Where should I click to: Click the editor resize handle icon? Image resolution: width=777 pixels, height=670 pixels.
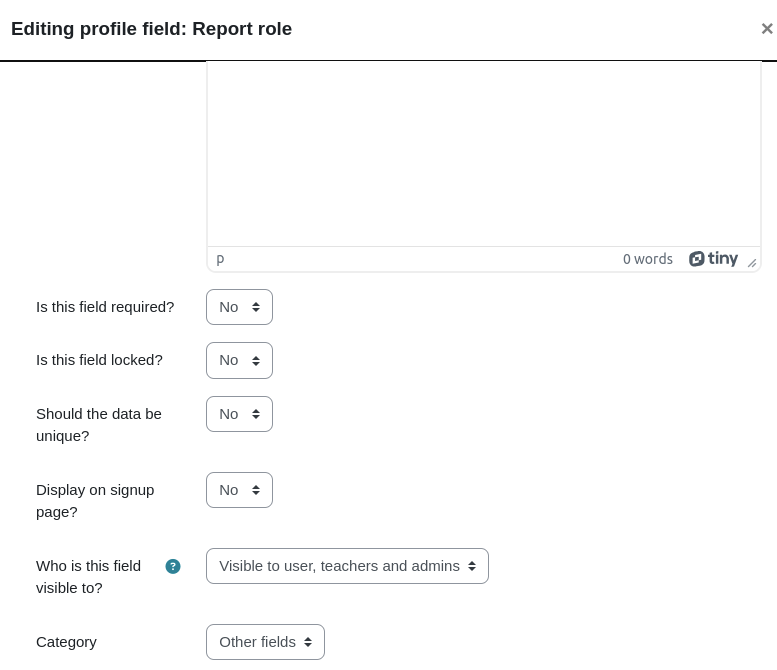tap(752, 263)
